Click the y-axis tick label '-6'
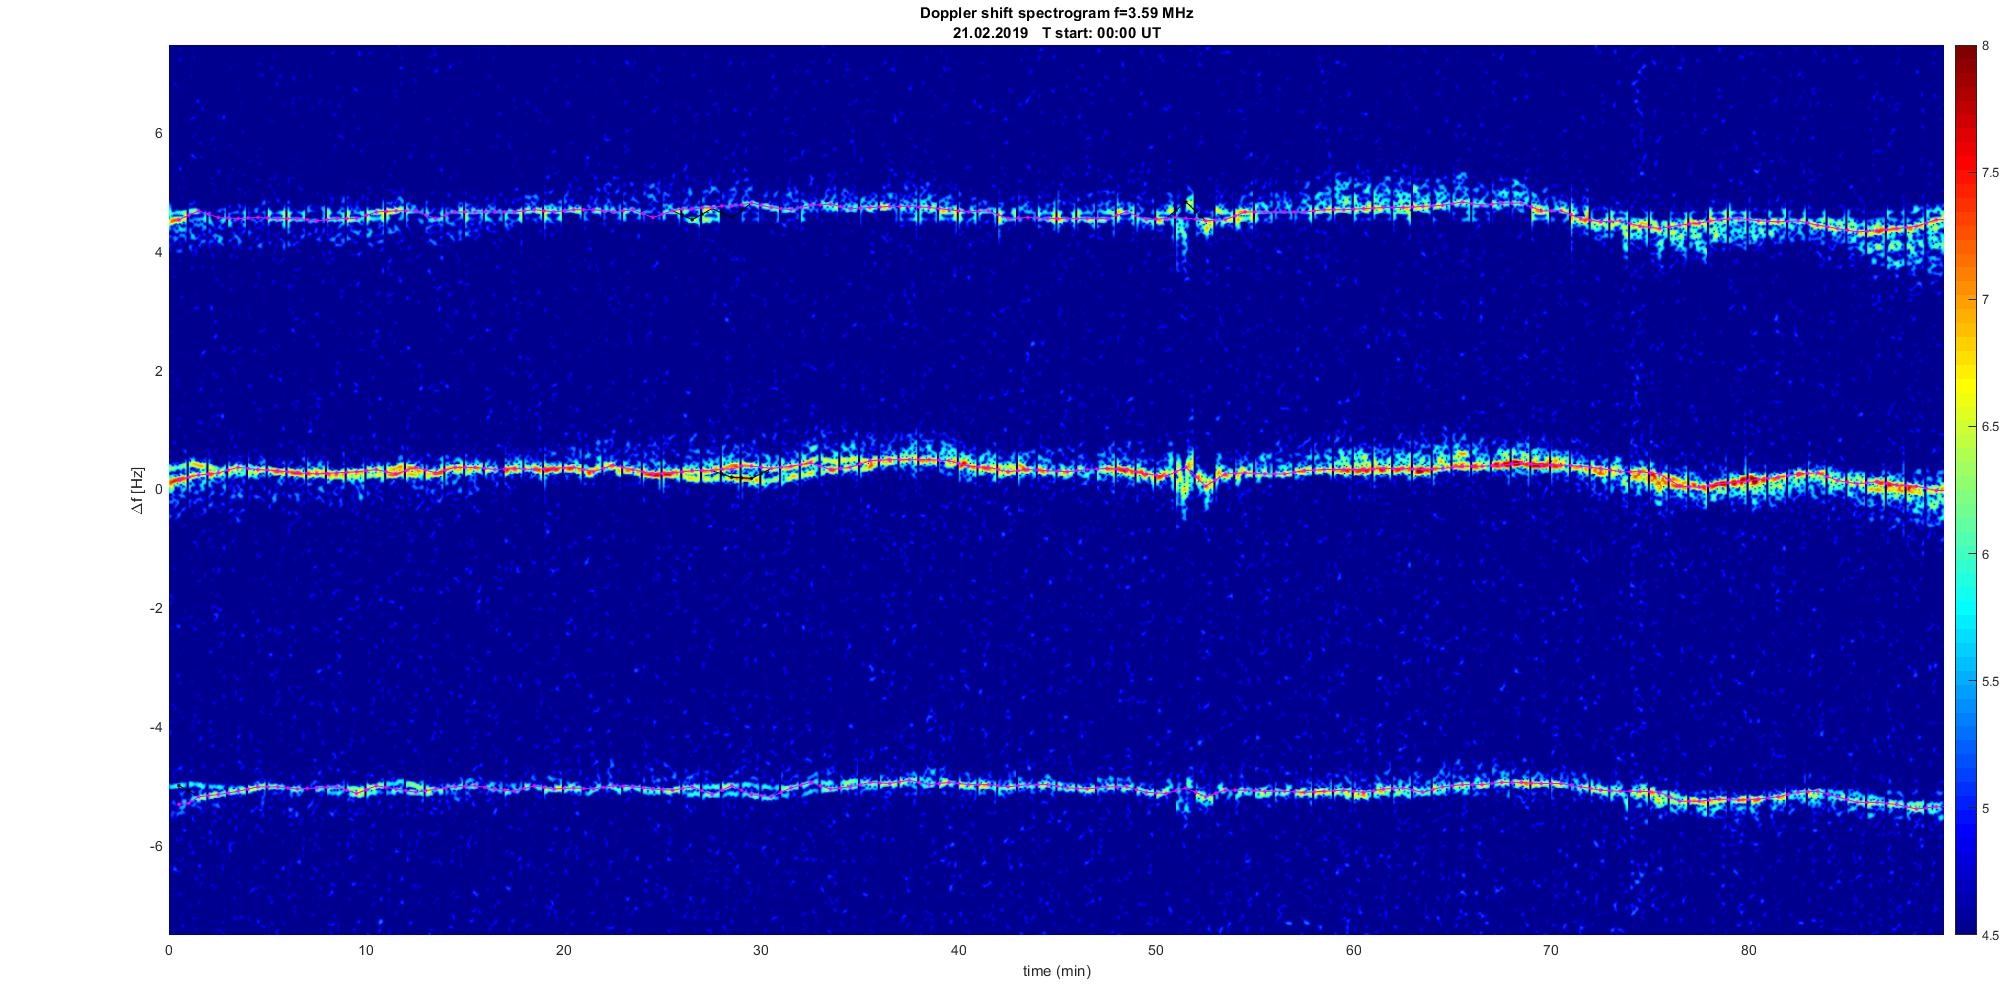 tap(156, 846)
